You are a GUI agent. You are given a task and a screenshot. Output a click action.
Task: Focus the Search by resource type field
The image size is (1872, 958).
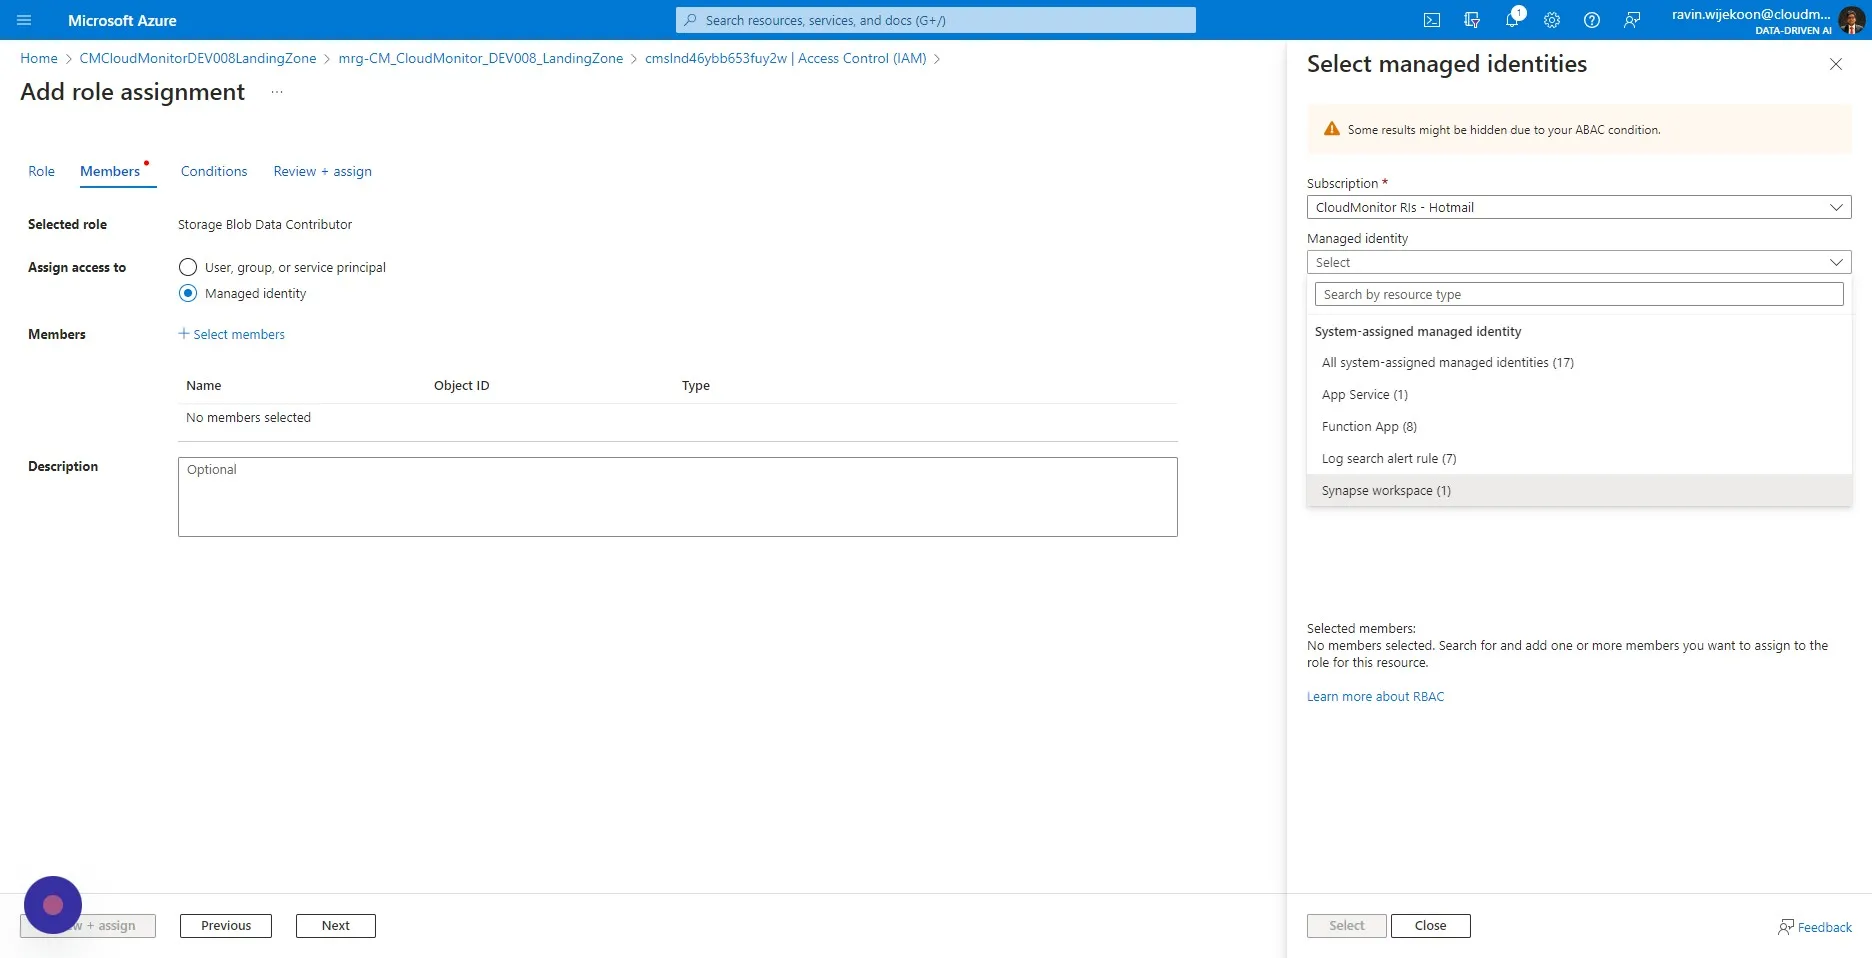click(x=1579, y=294)
